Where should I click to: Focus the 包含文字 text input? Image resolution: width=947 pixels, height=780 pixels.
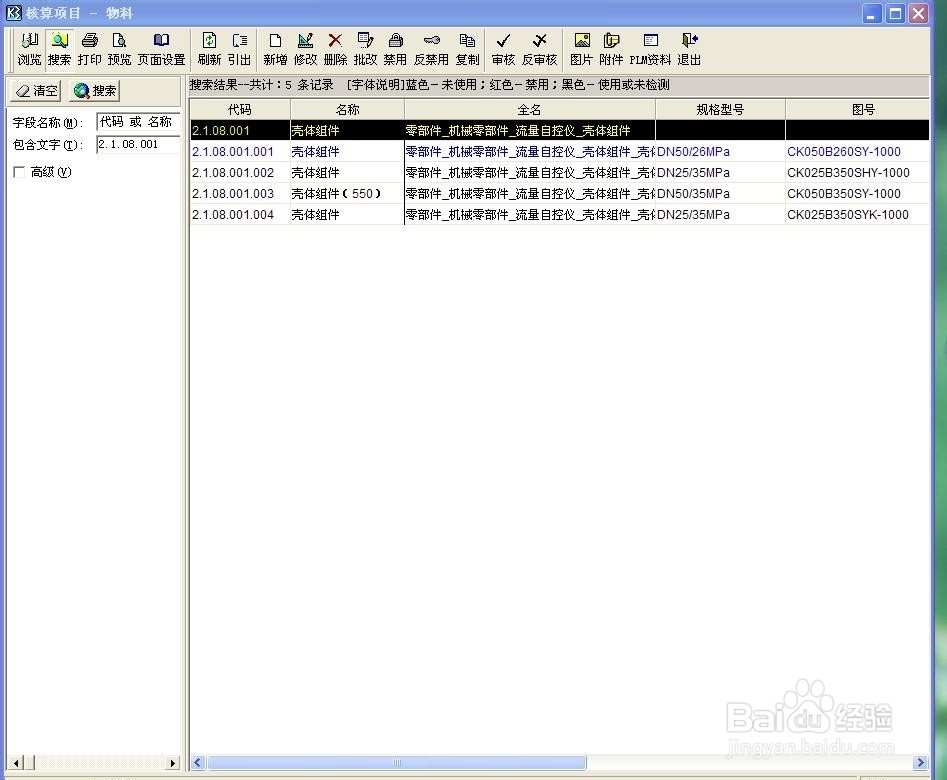click(138, 144)
